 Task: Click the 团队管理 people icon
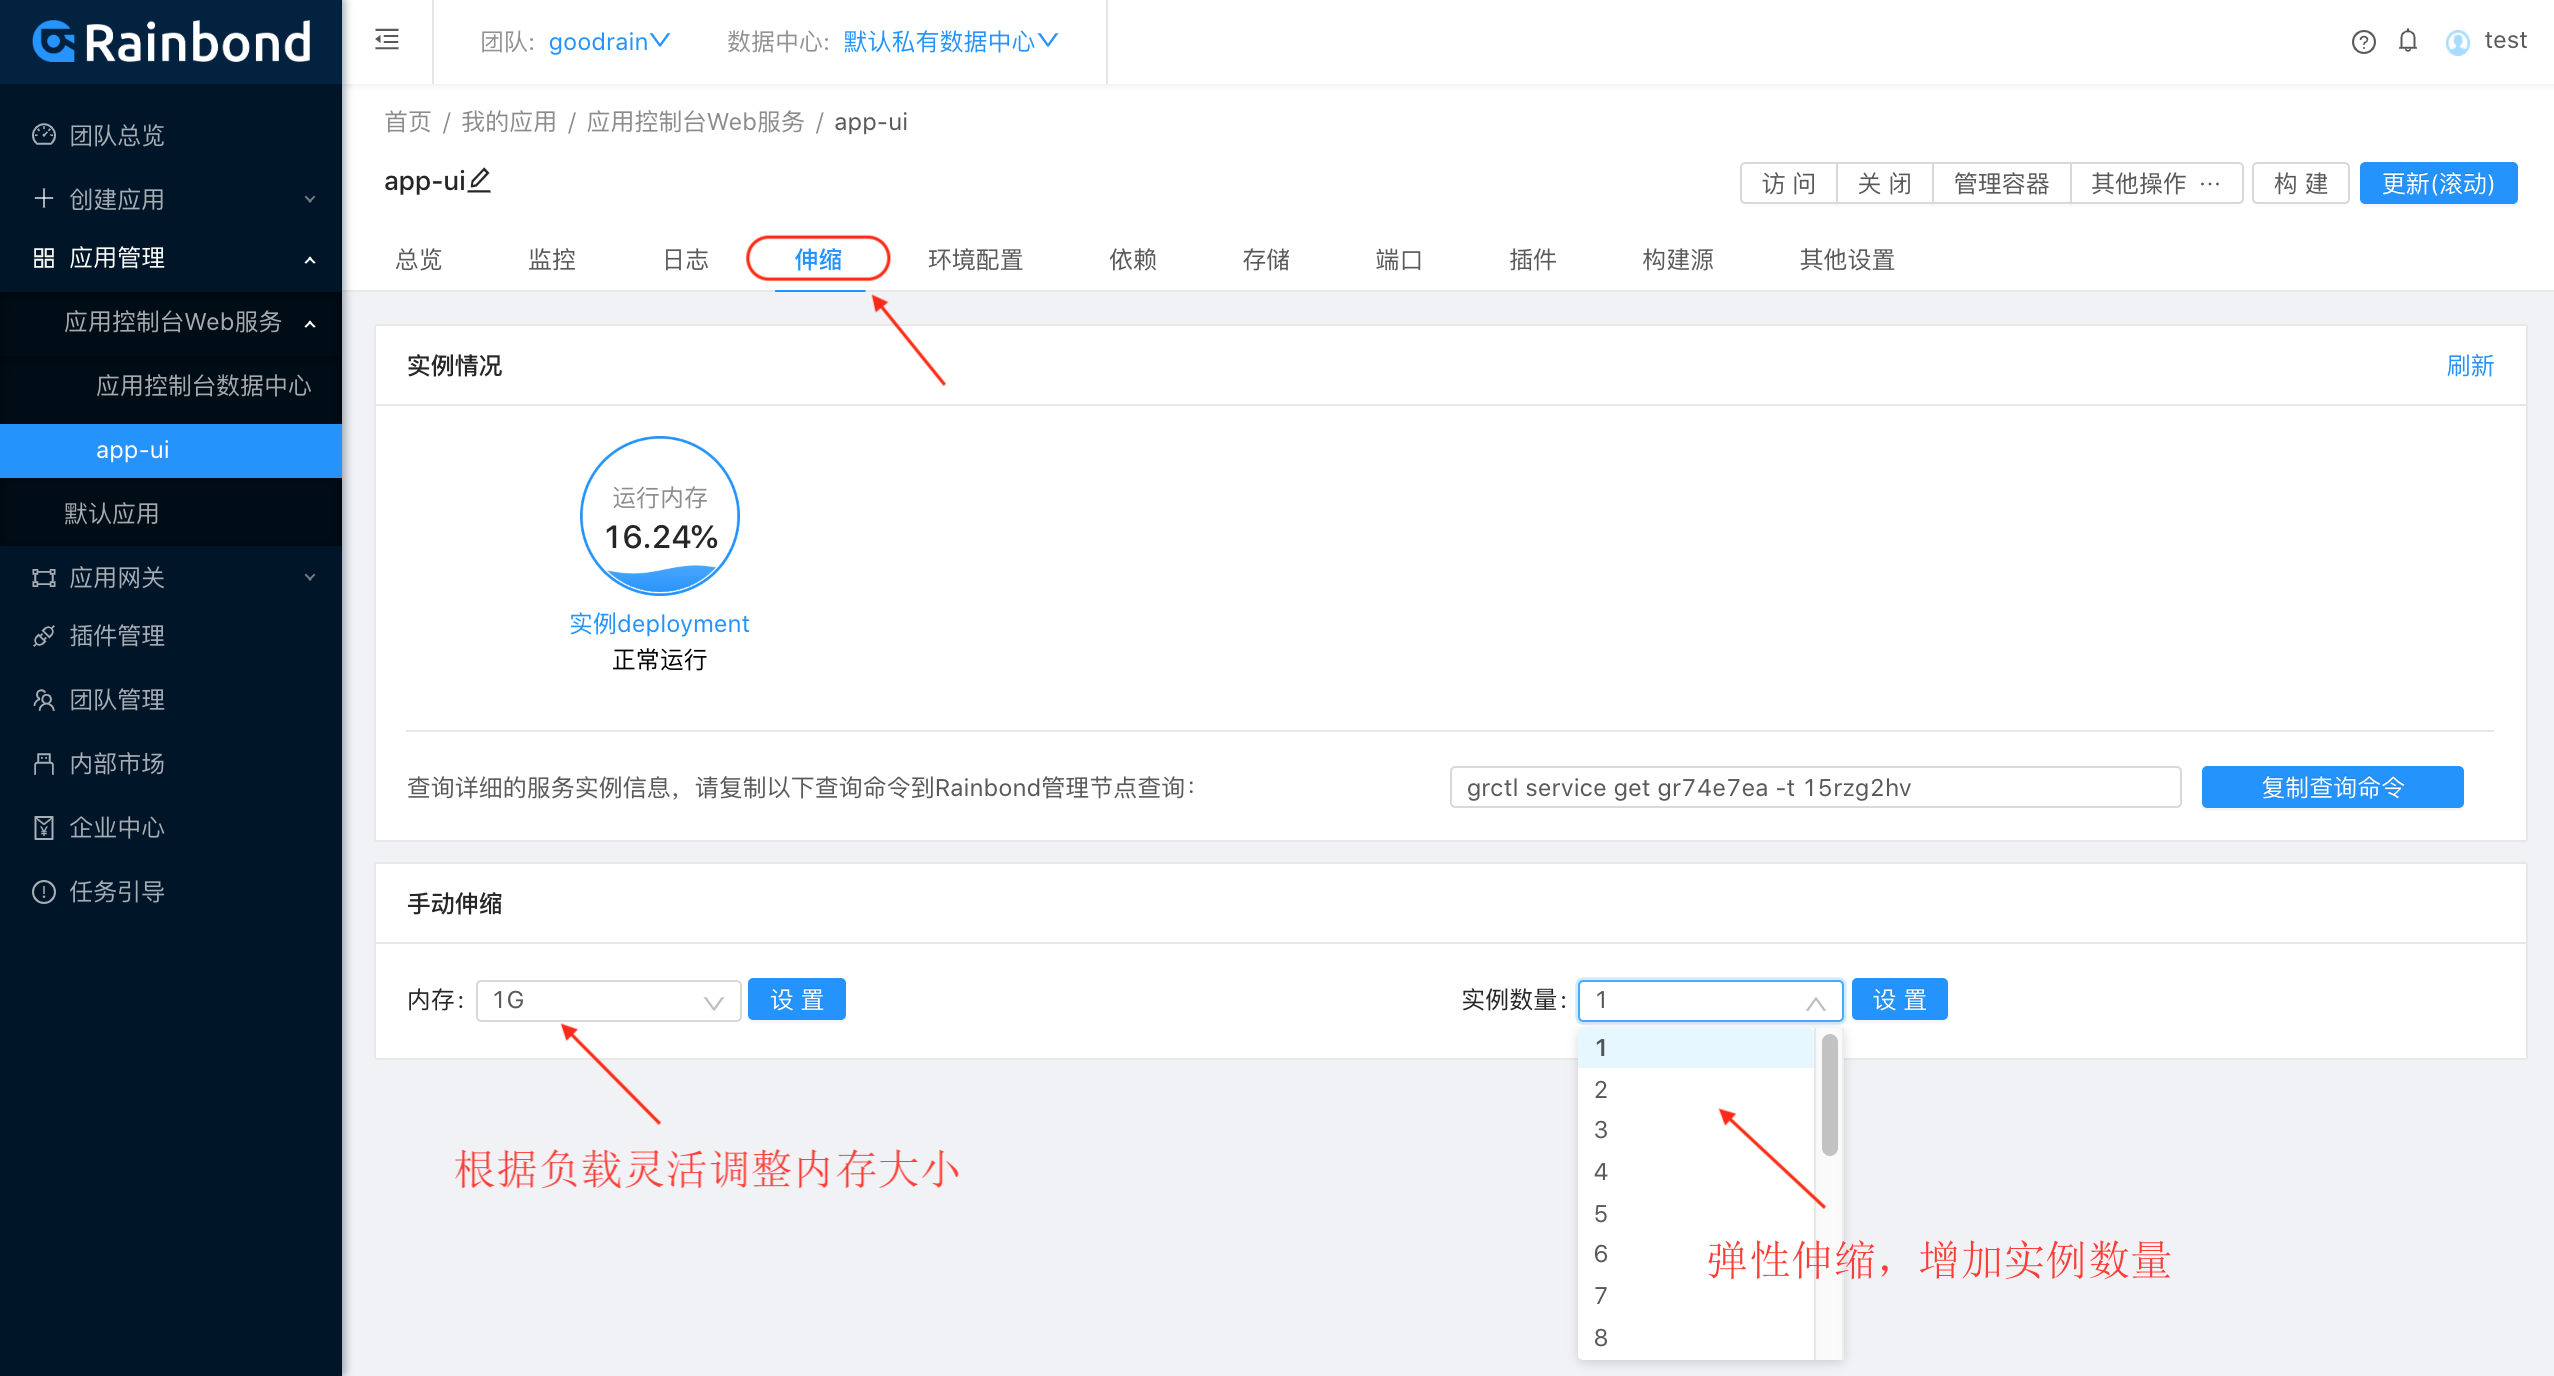[x=44, y=700]
